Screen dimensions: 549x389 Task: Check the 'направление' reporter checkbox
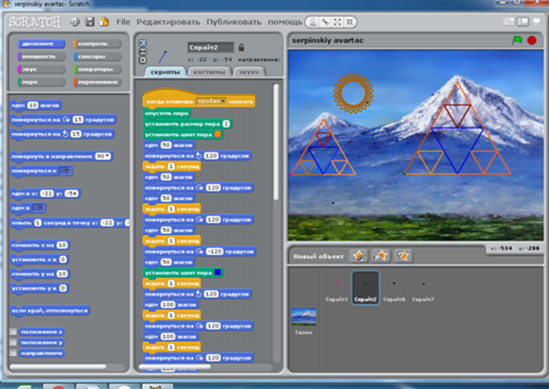click(x=13, y=353)
